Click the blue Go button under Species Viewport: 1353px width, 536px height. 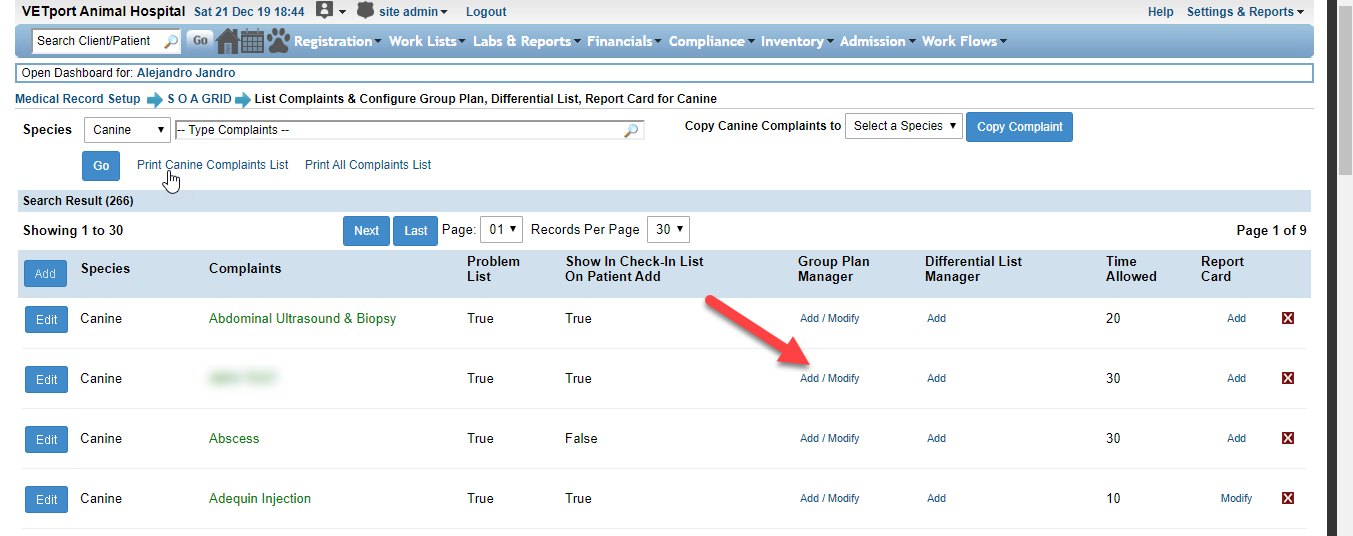(101, 166)
